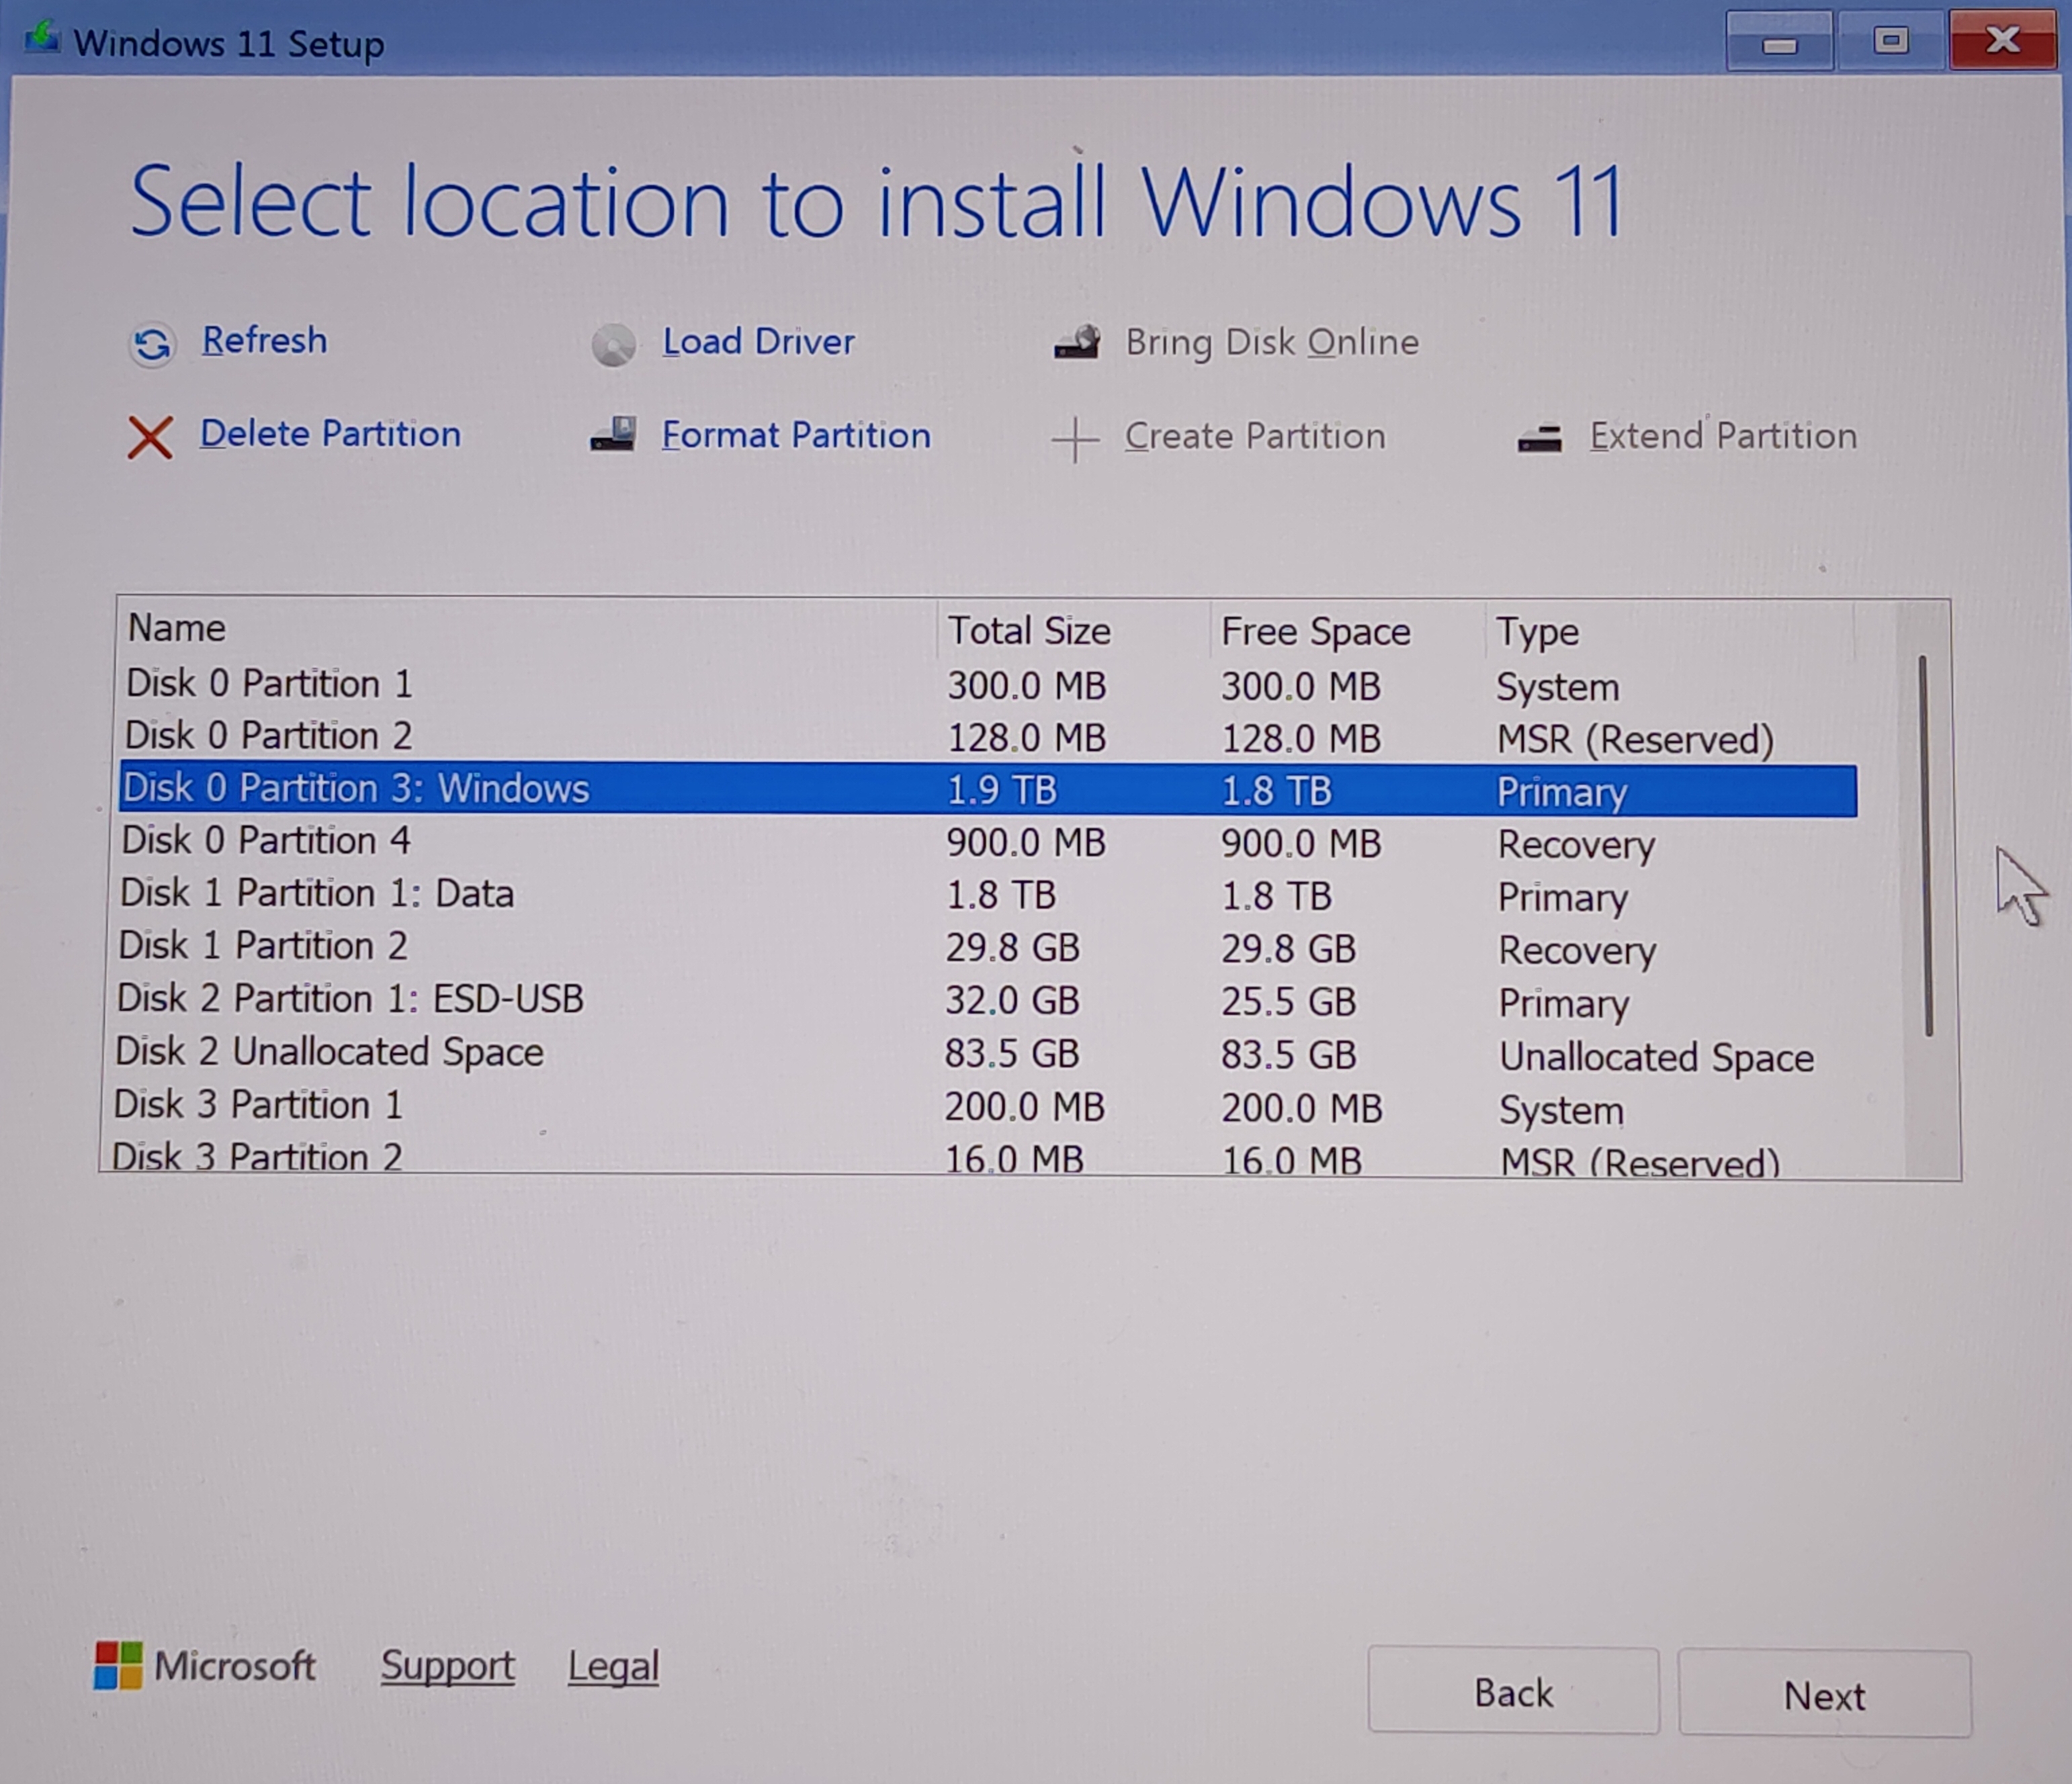Click the red X Delete Partition icon
Screen dimensions: 2072x1784
coord(150,438)
